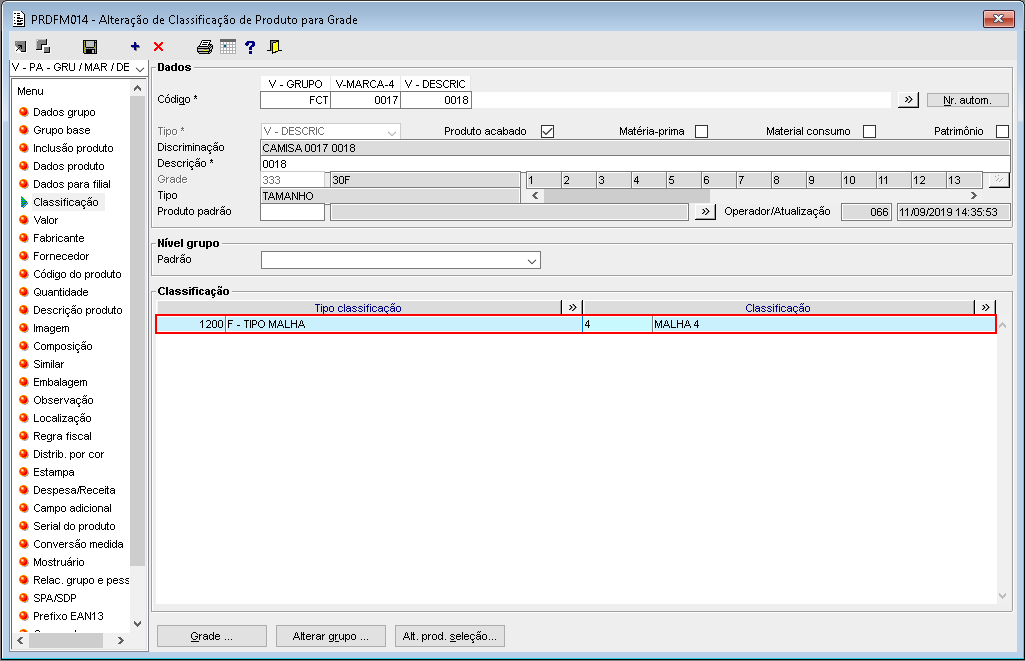1025x661 pixels.
Task: Click orange bullet icon beside Fabricante
Action: (24, 238)
